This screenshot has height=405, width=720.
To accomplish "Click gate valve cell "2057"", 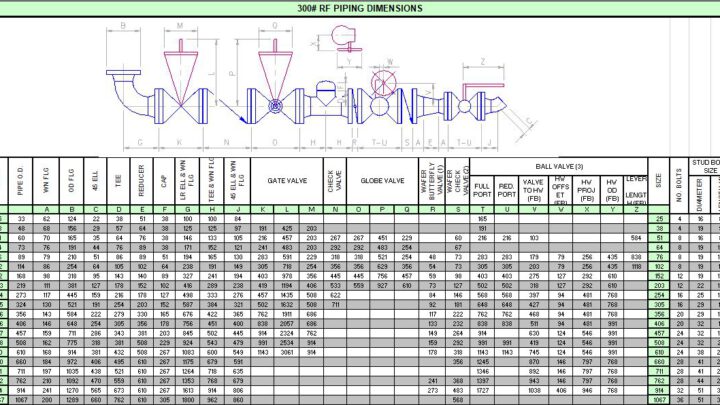I will pos(287,324).
